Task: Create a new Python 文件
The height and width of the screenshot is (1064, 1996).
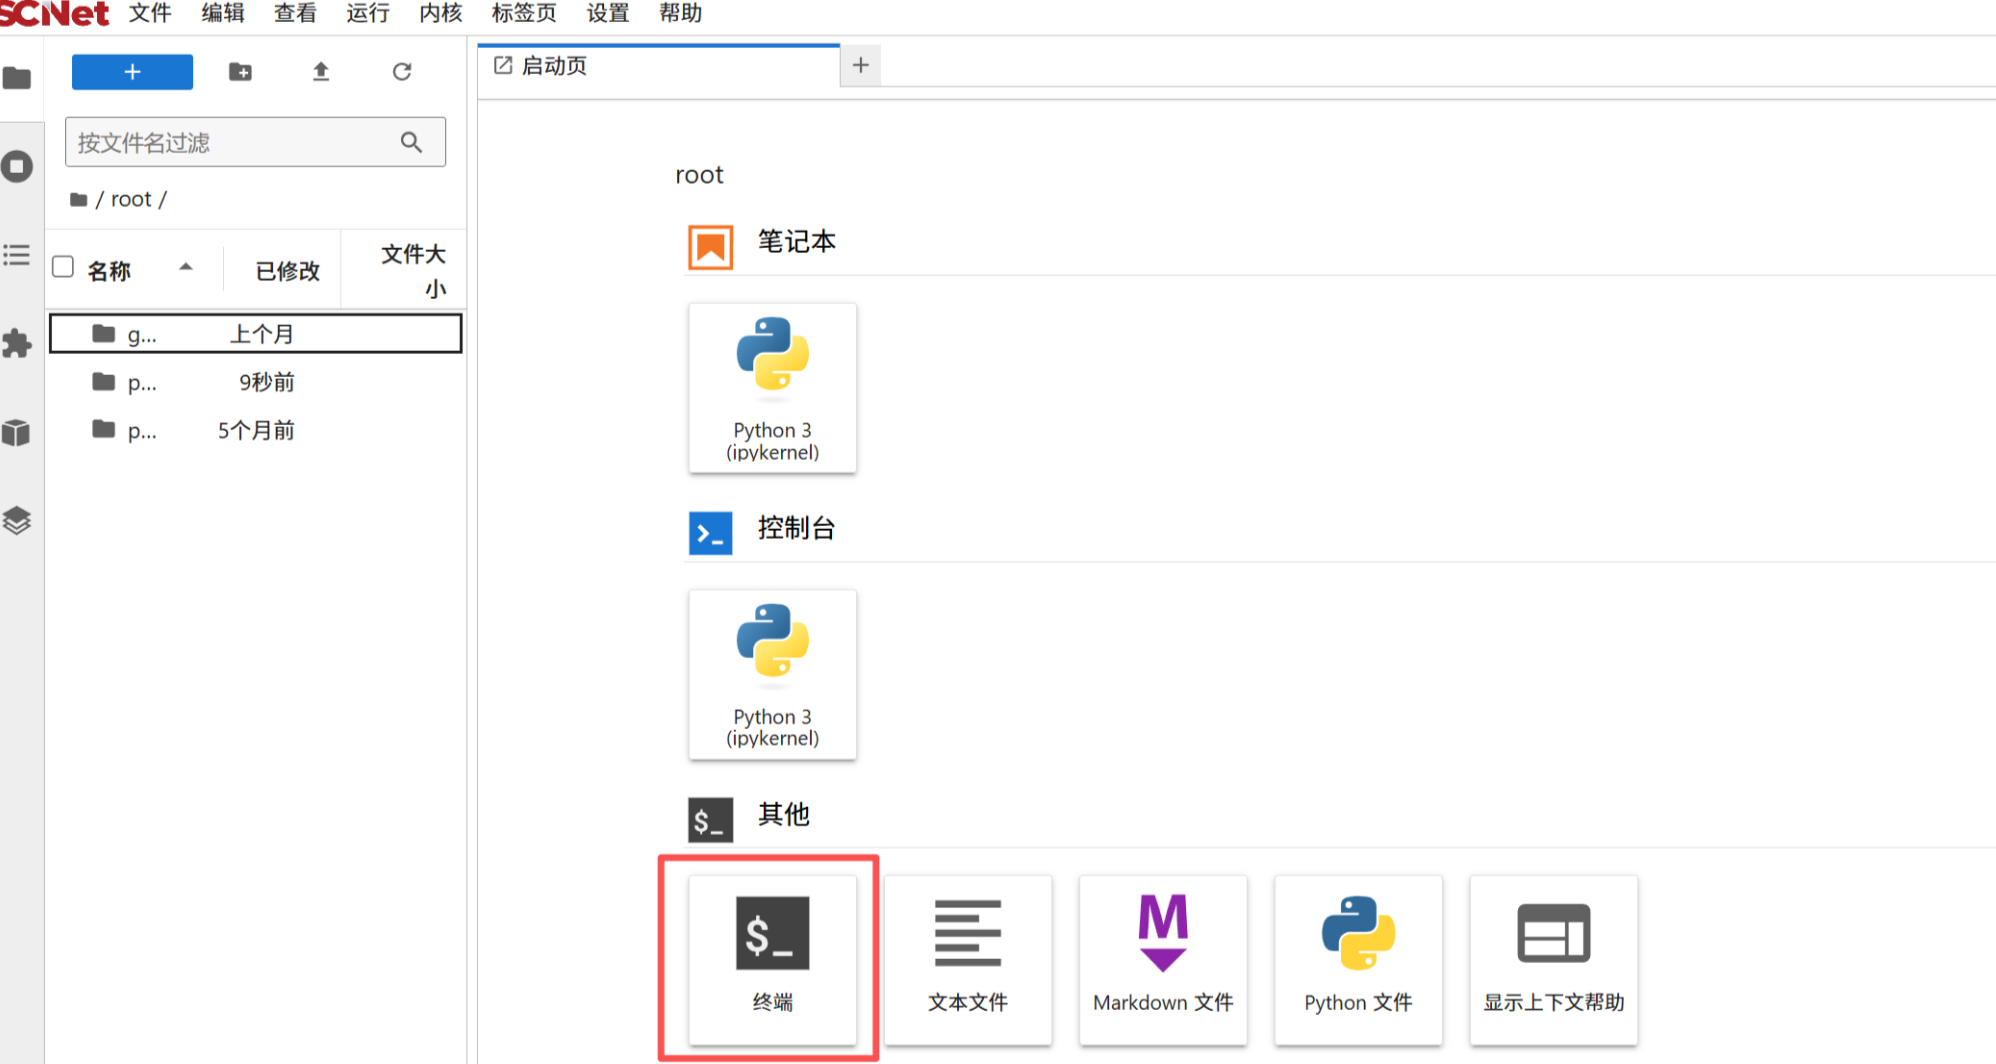Action: [x=1357, y=957]
